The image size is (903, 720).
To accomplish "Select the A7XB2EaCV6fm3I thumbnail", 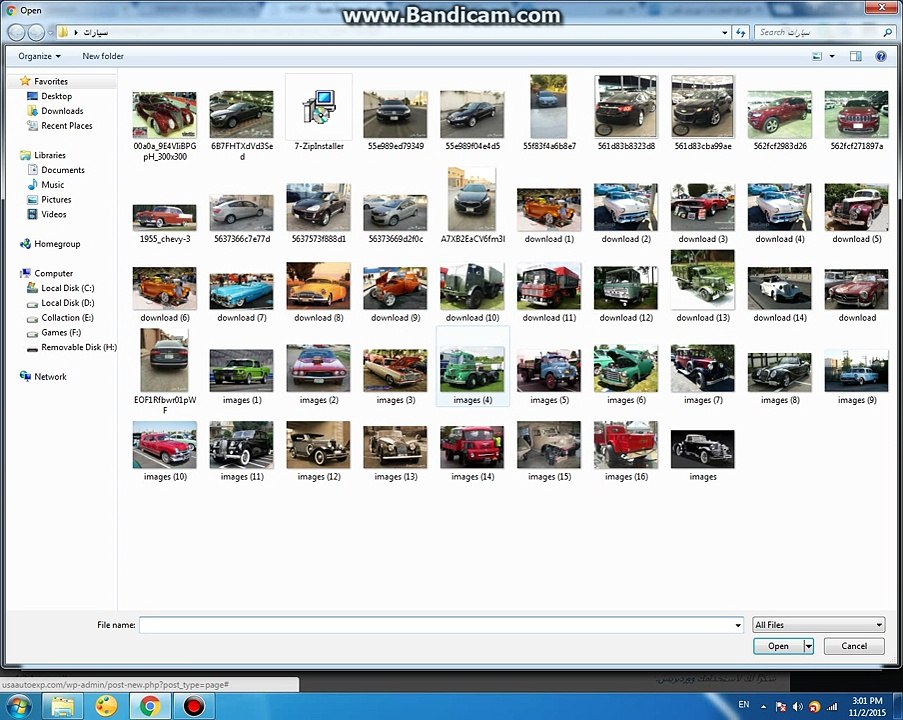I will 472,199.
